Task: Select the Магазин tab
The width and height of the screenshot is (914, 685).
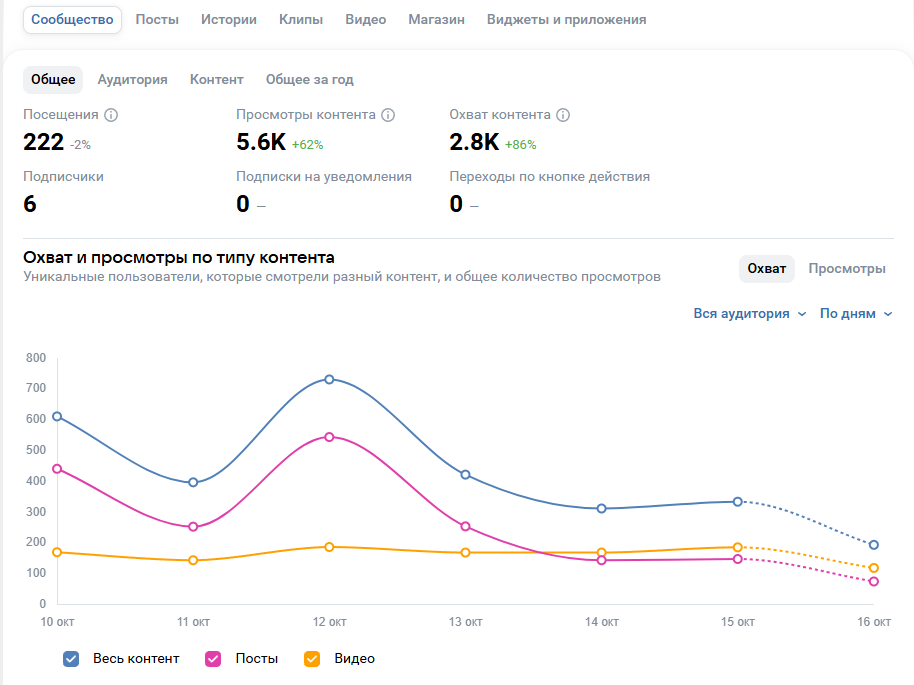Action: point(436,19)
